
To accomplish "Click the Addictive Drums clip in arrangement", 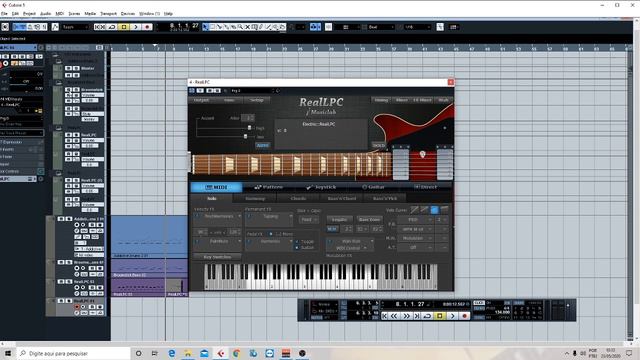I will point(149,237).
